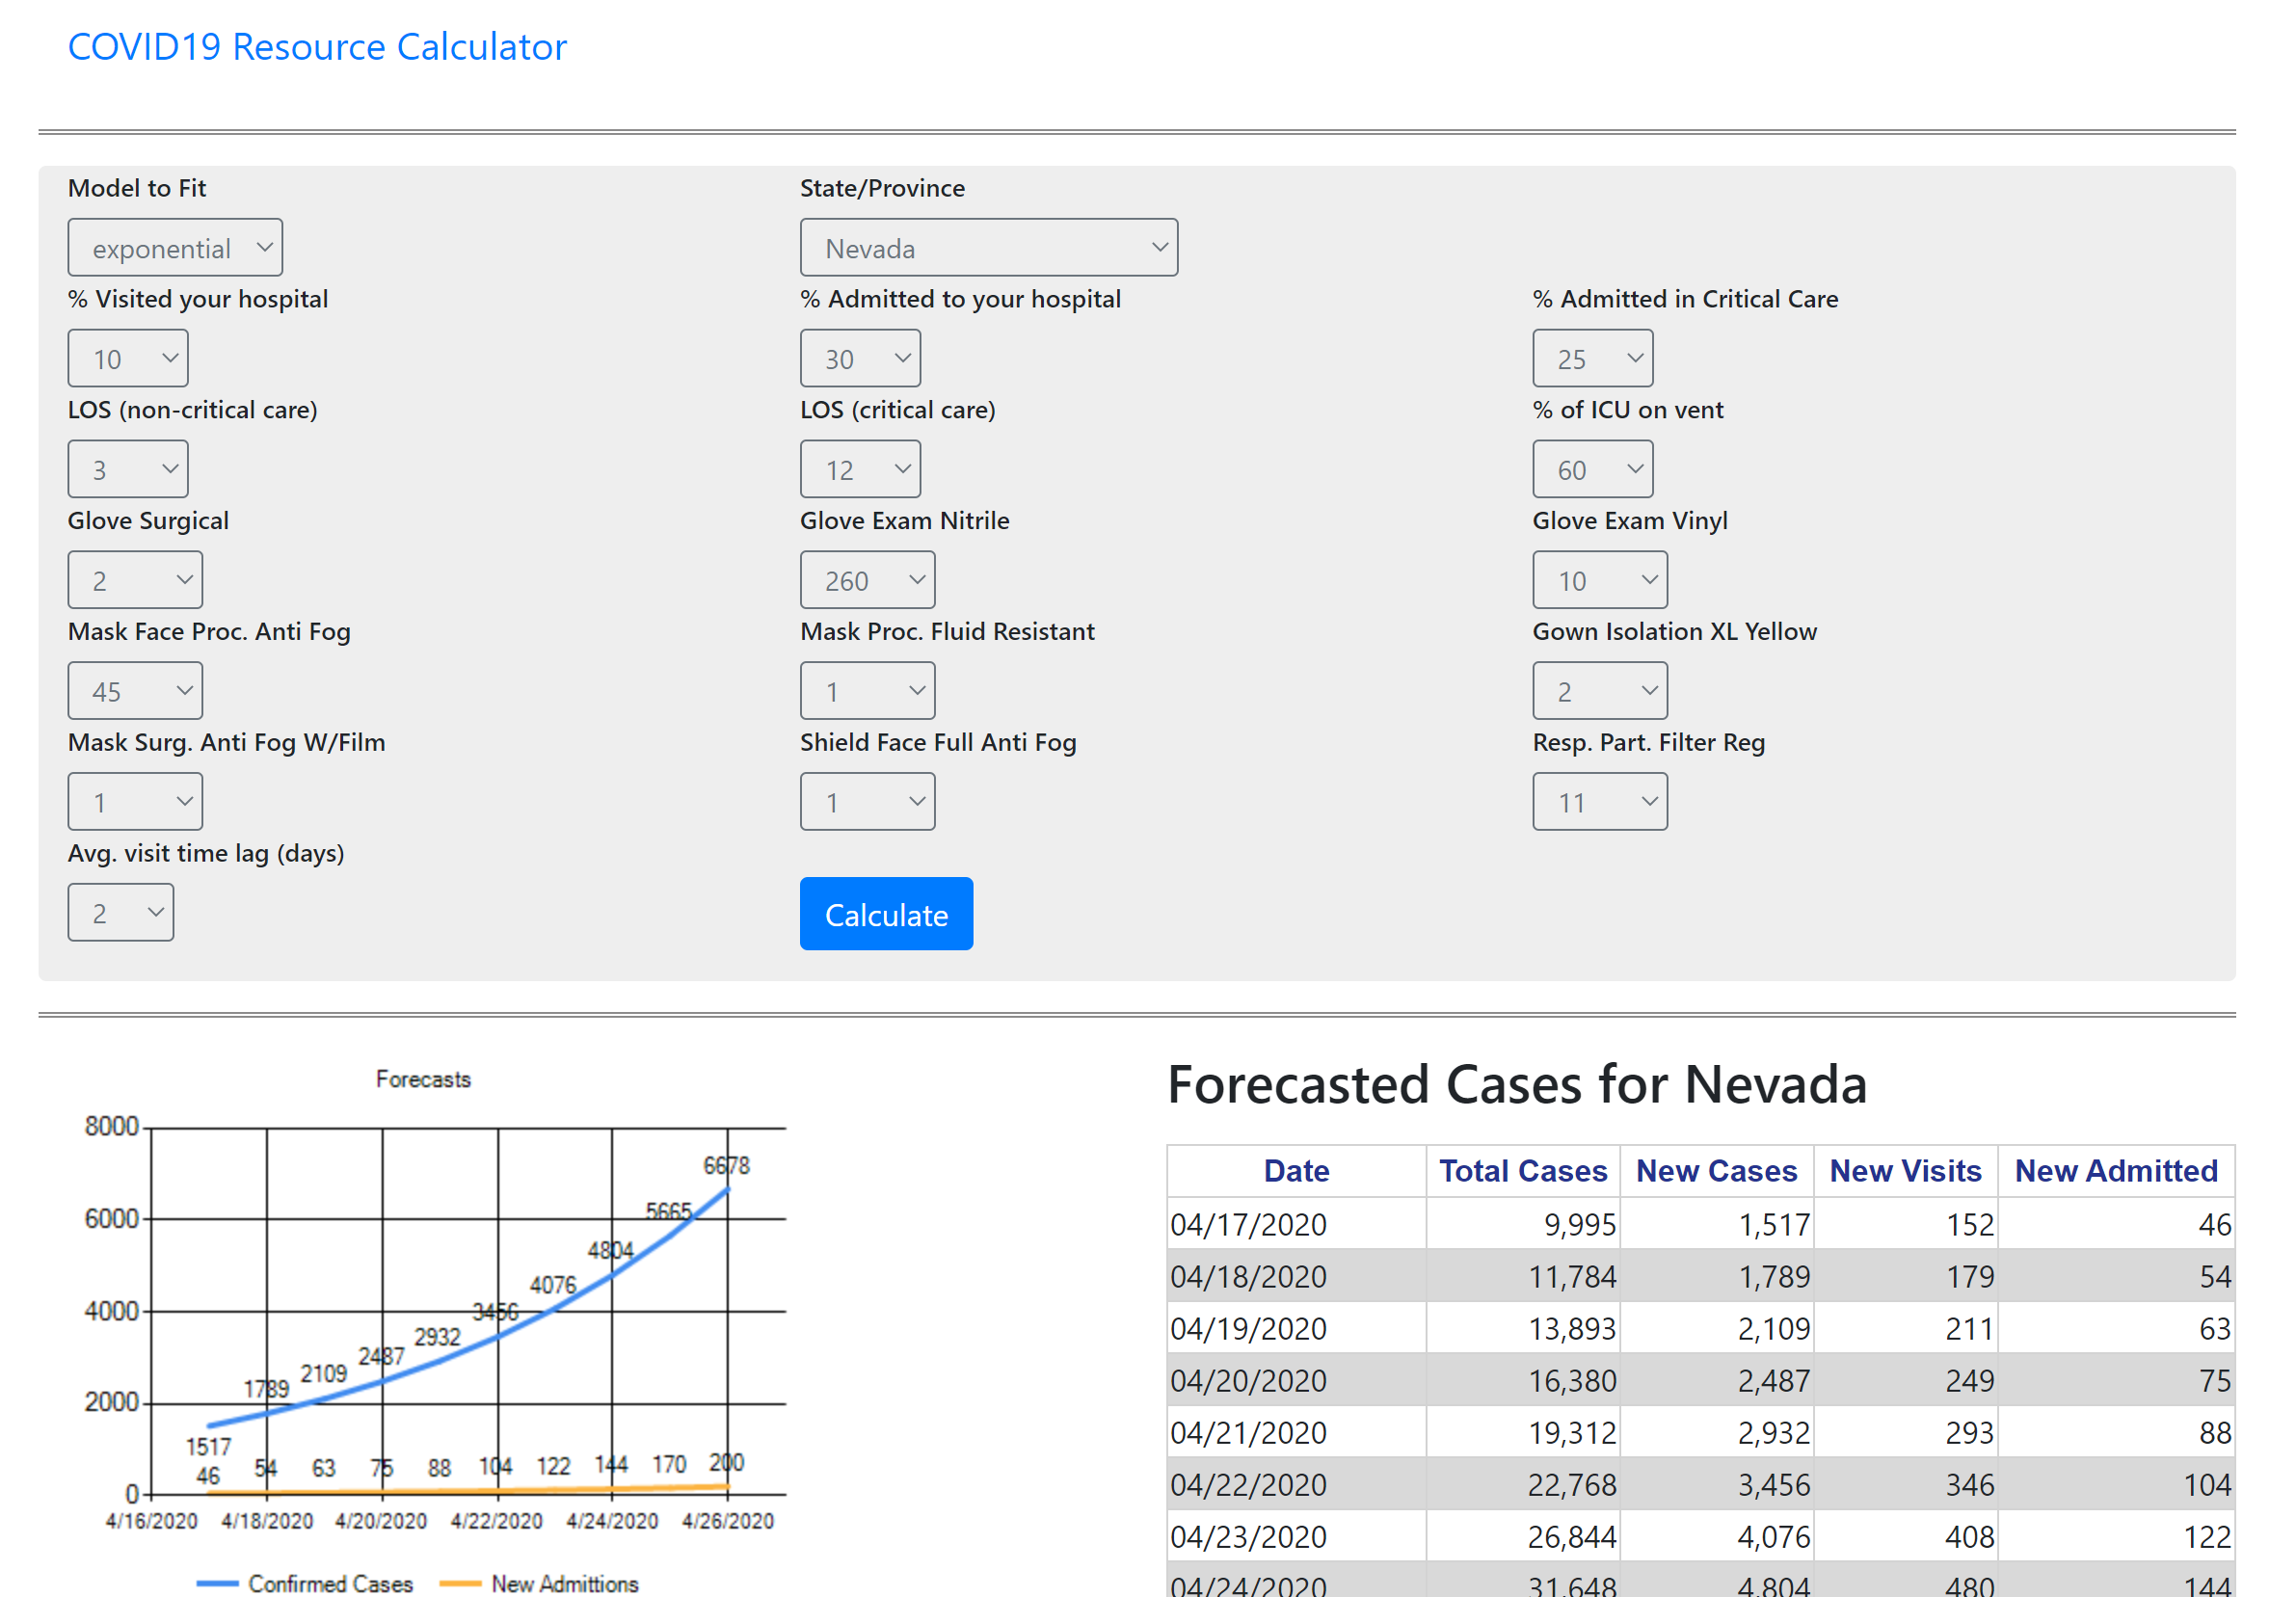This screenshot has width=2296, height=1597.
Task: Select LOS non-critical care dropdown
Action: (128, 469)
